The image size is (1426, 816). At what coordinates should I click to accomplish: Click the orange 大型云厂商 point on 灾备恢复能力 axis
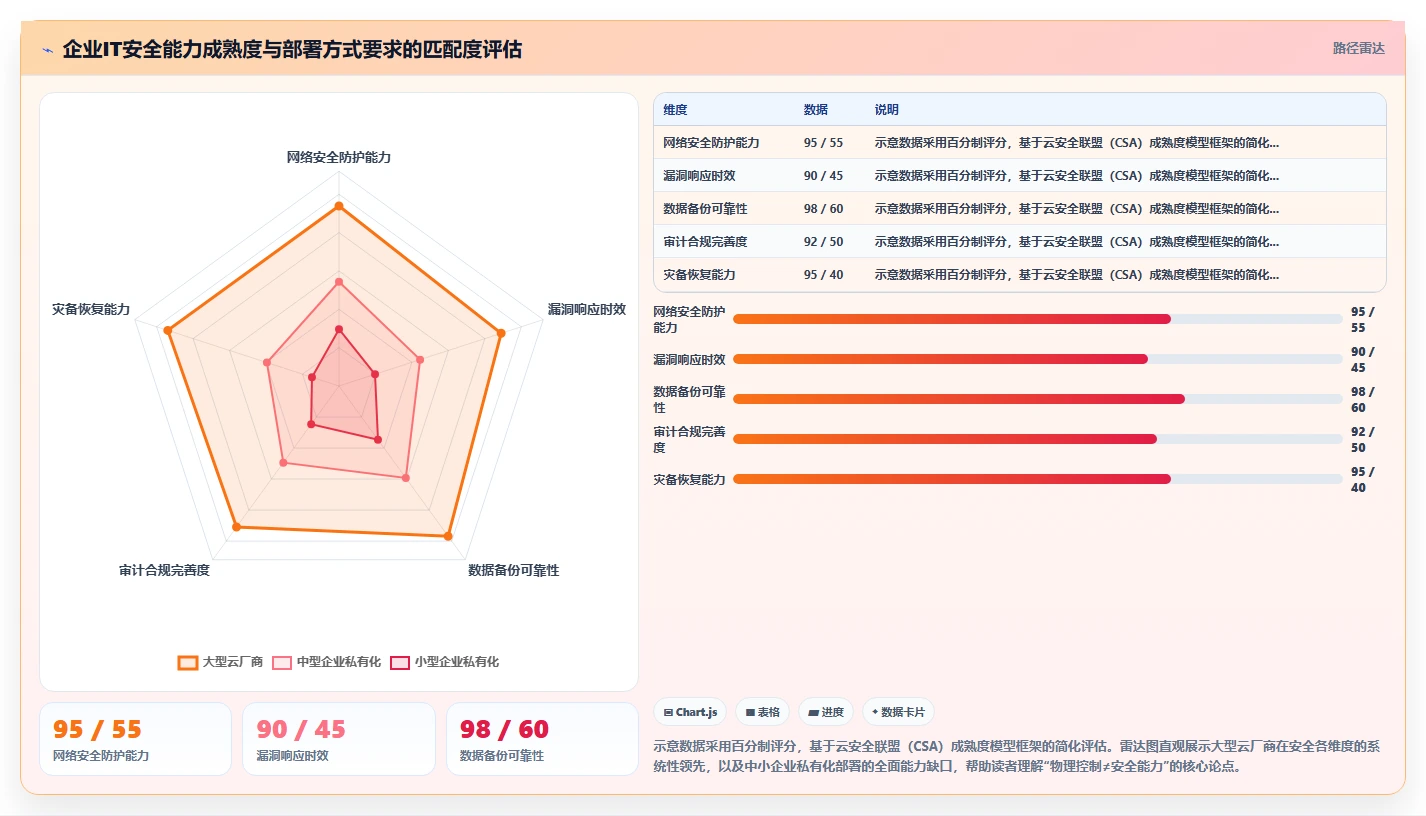coord(168,330)
